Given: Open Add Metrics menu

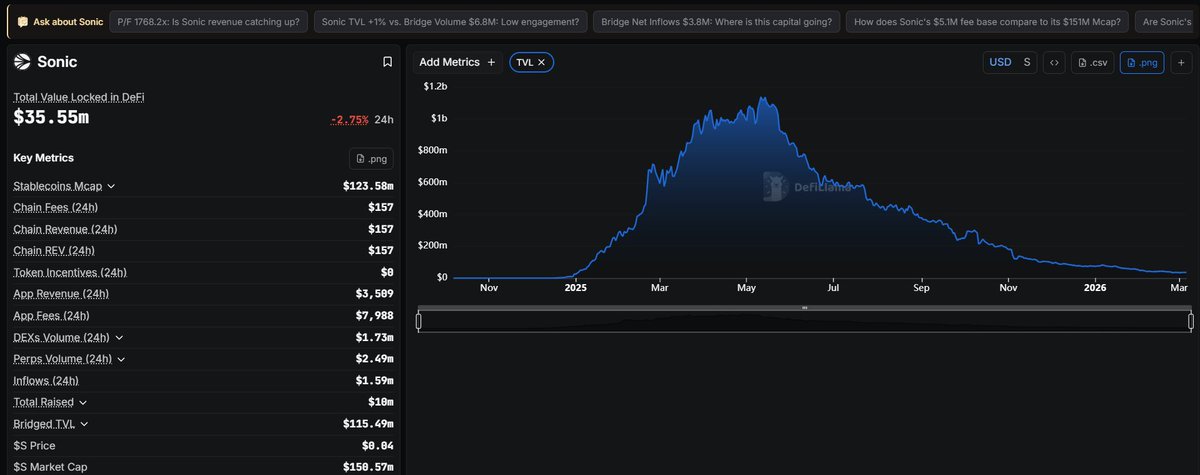Looking at the screenshot, I should click(457, 62).
